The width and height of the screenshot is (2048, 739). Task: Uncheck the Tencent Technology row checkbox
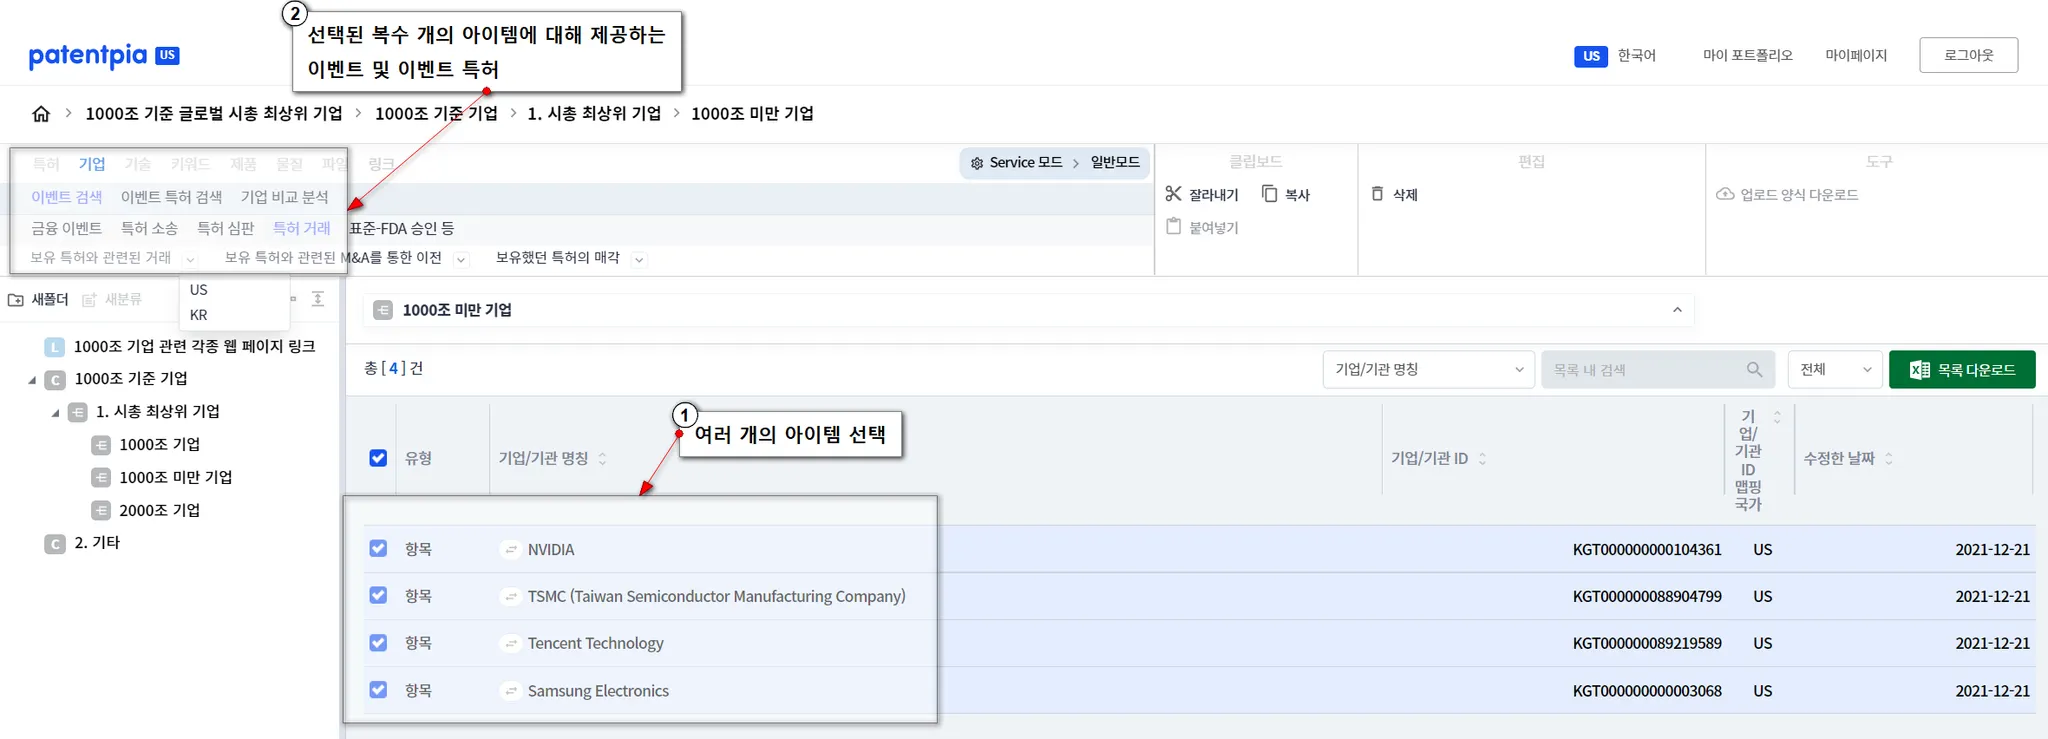(x=378, y=643)
